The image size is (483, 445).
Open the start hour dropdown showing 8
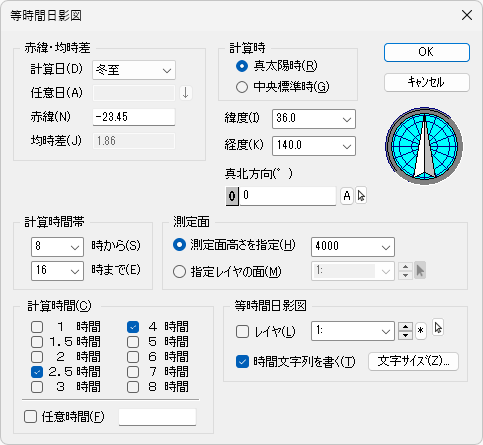[x=57, y=247]
